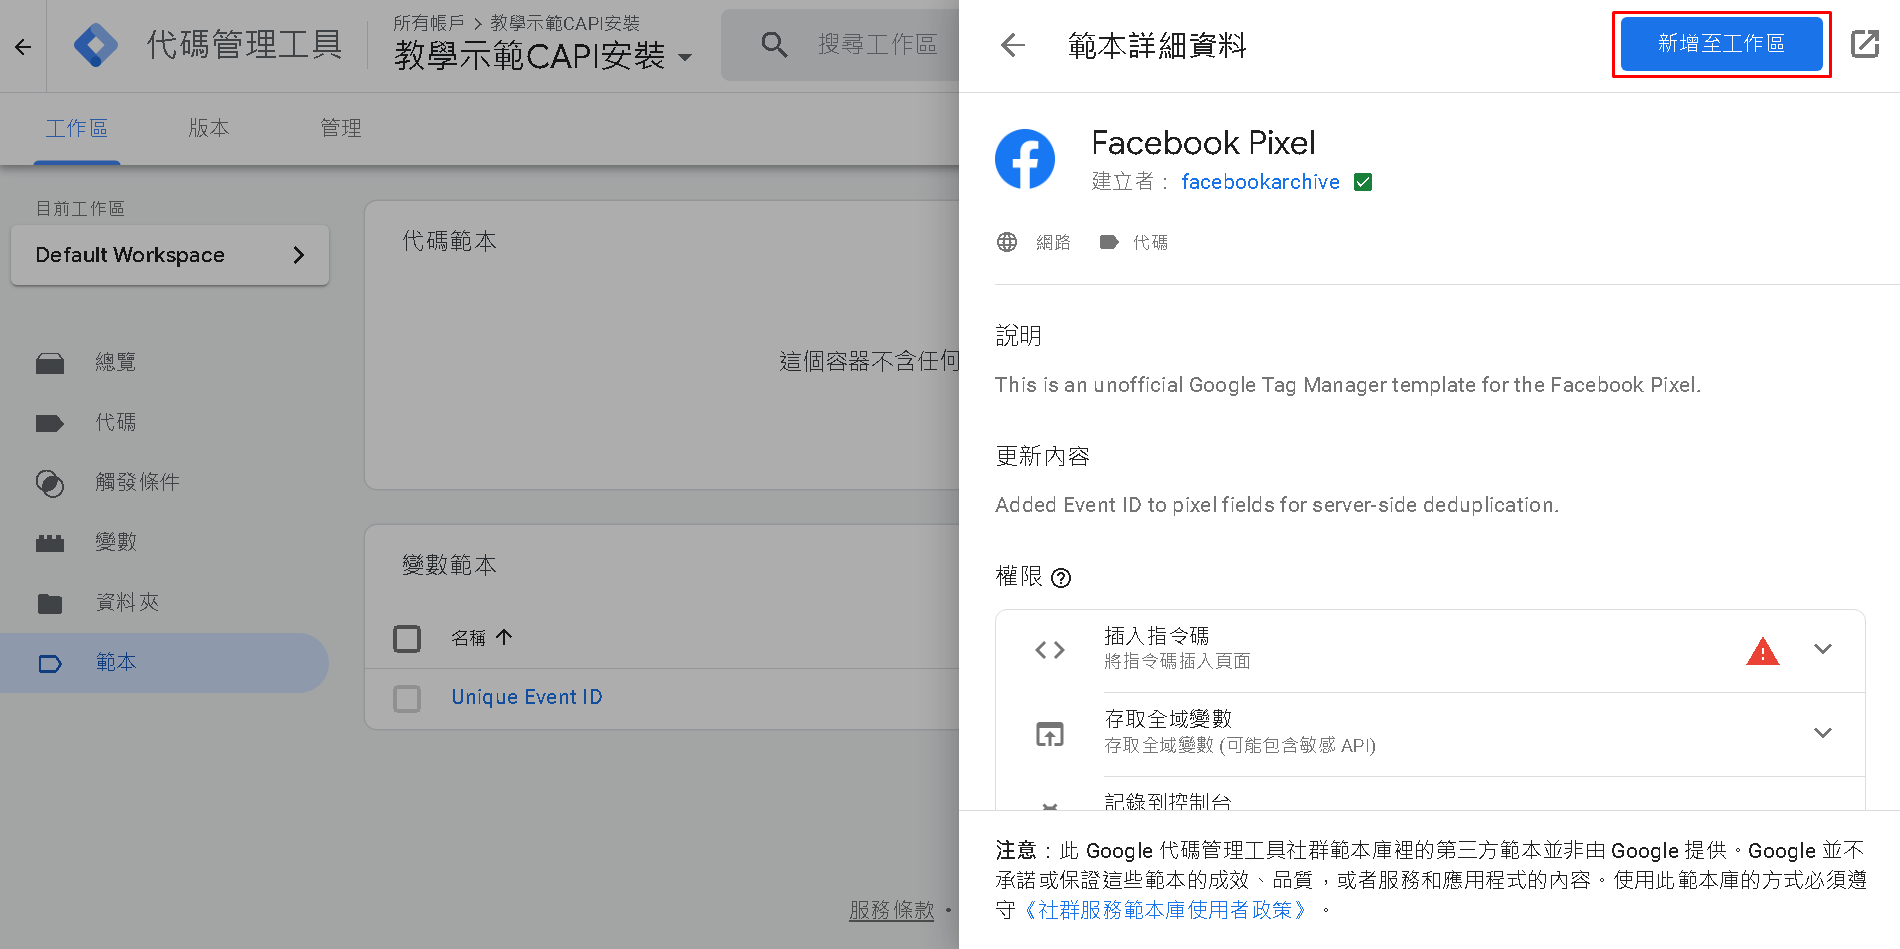Click the code brackets icon for 插入指令碼
This screenshot has width=1900, height=949.
click(x=1050, y=650)
